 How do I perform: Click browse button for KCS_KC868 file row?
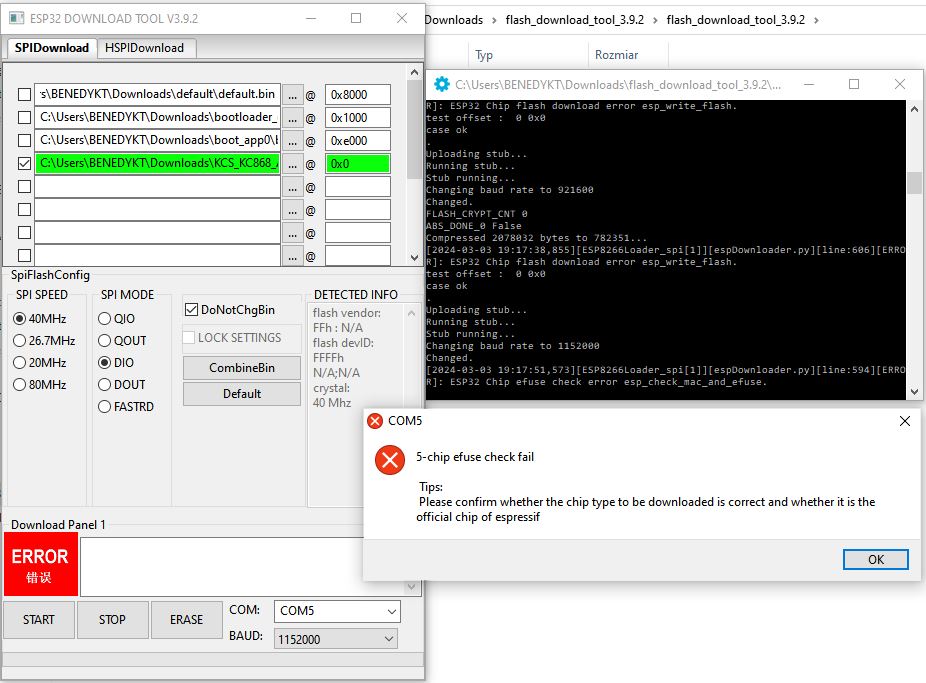292,164
